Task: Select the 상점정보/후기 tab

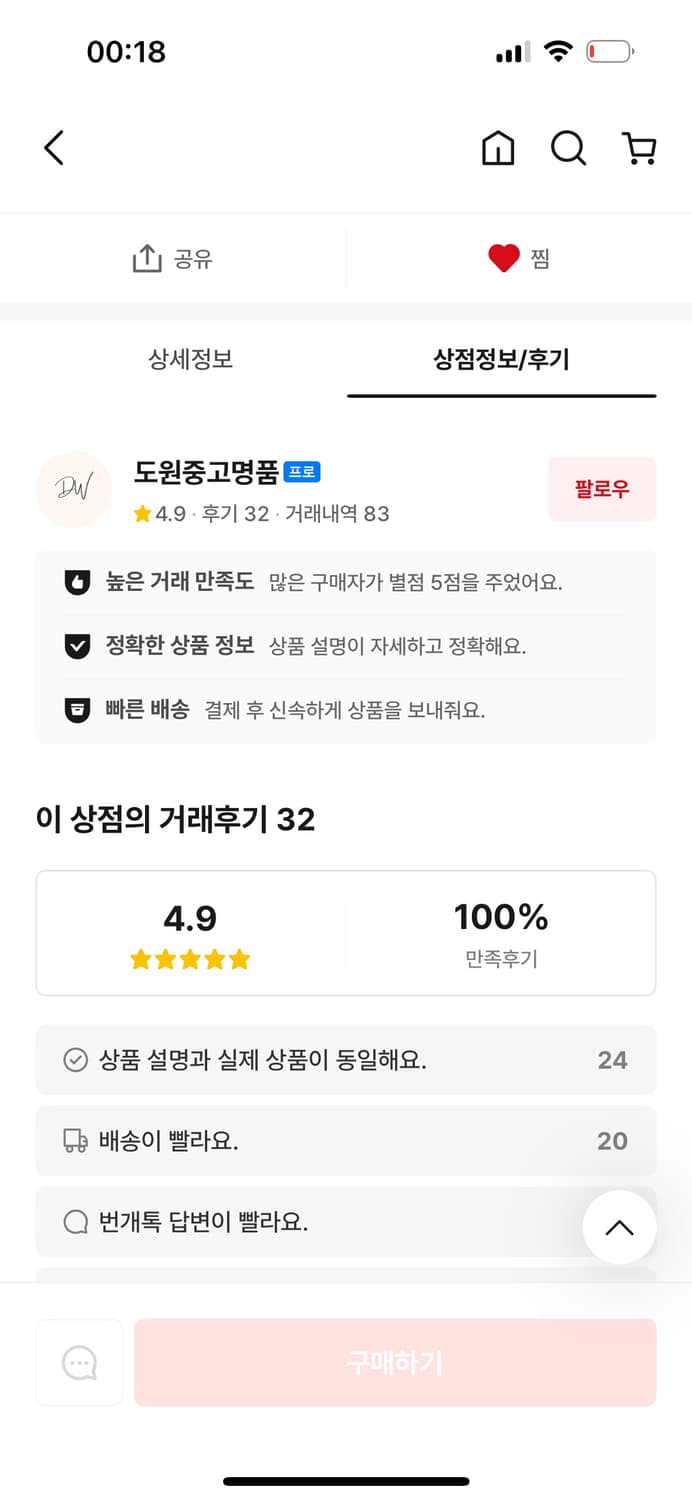Action: click(502, 360)
